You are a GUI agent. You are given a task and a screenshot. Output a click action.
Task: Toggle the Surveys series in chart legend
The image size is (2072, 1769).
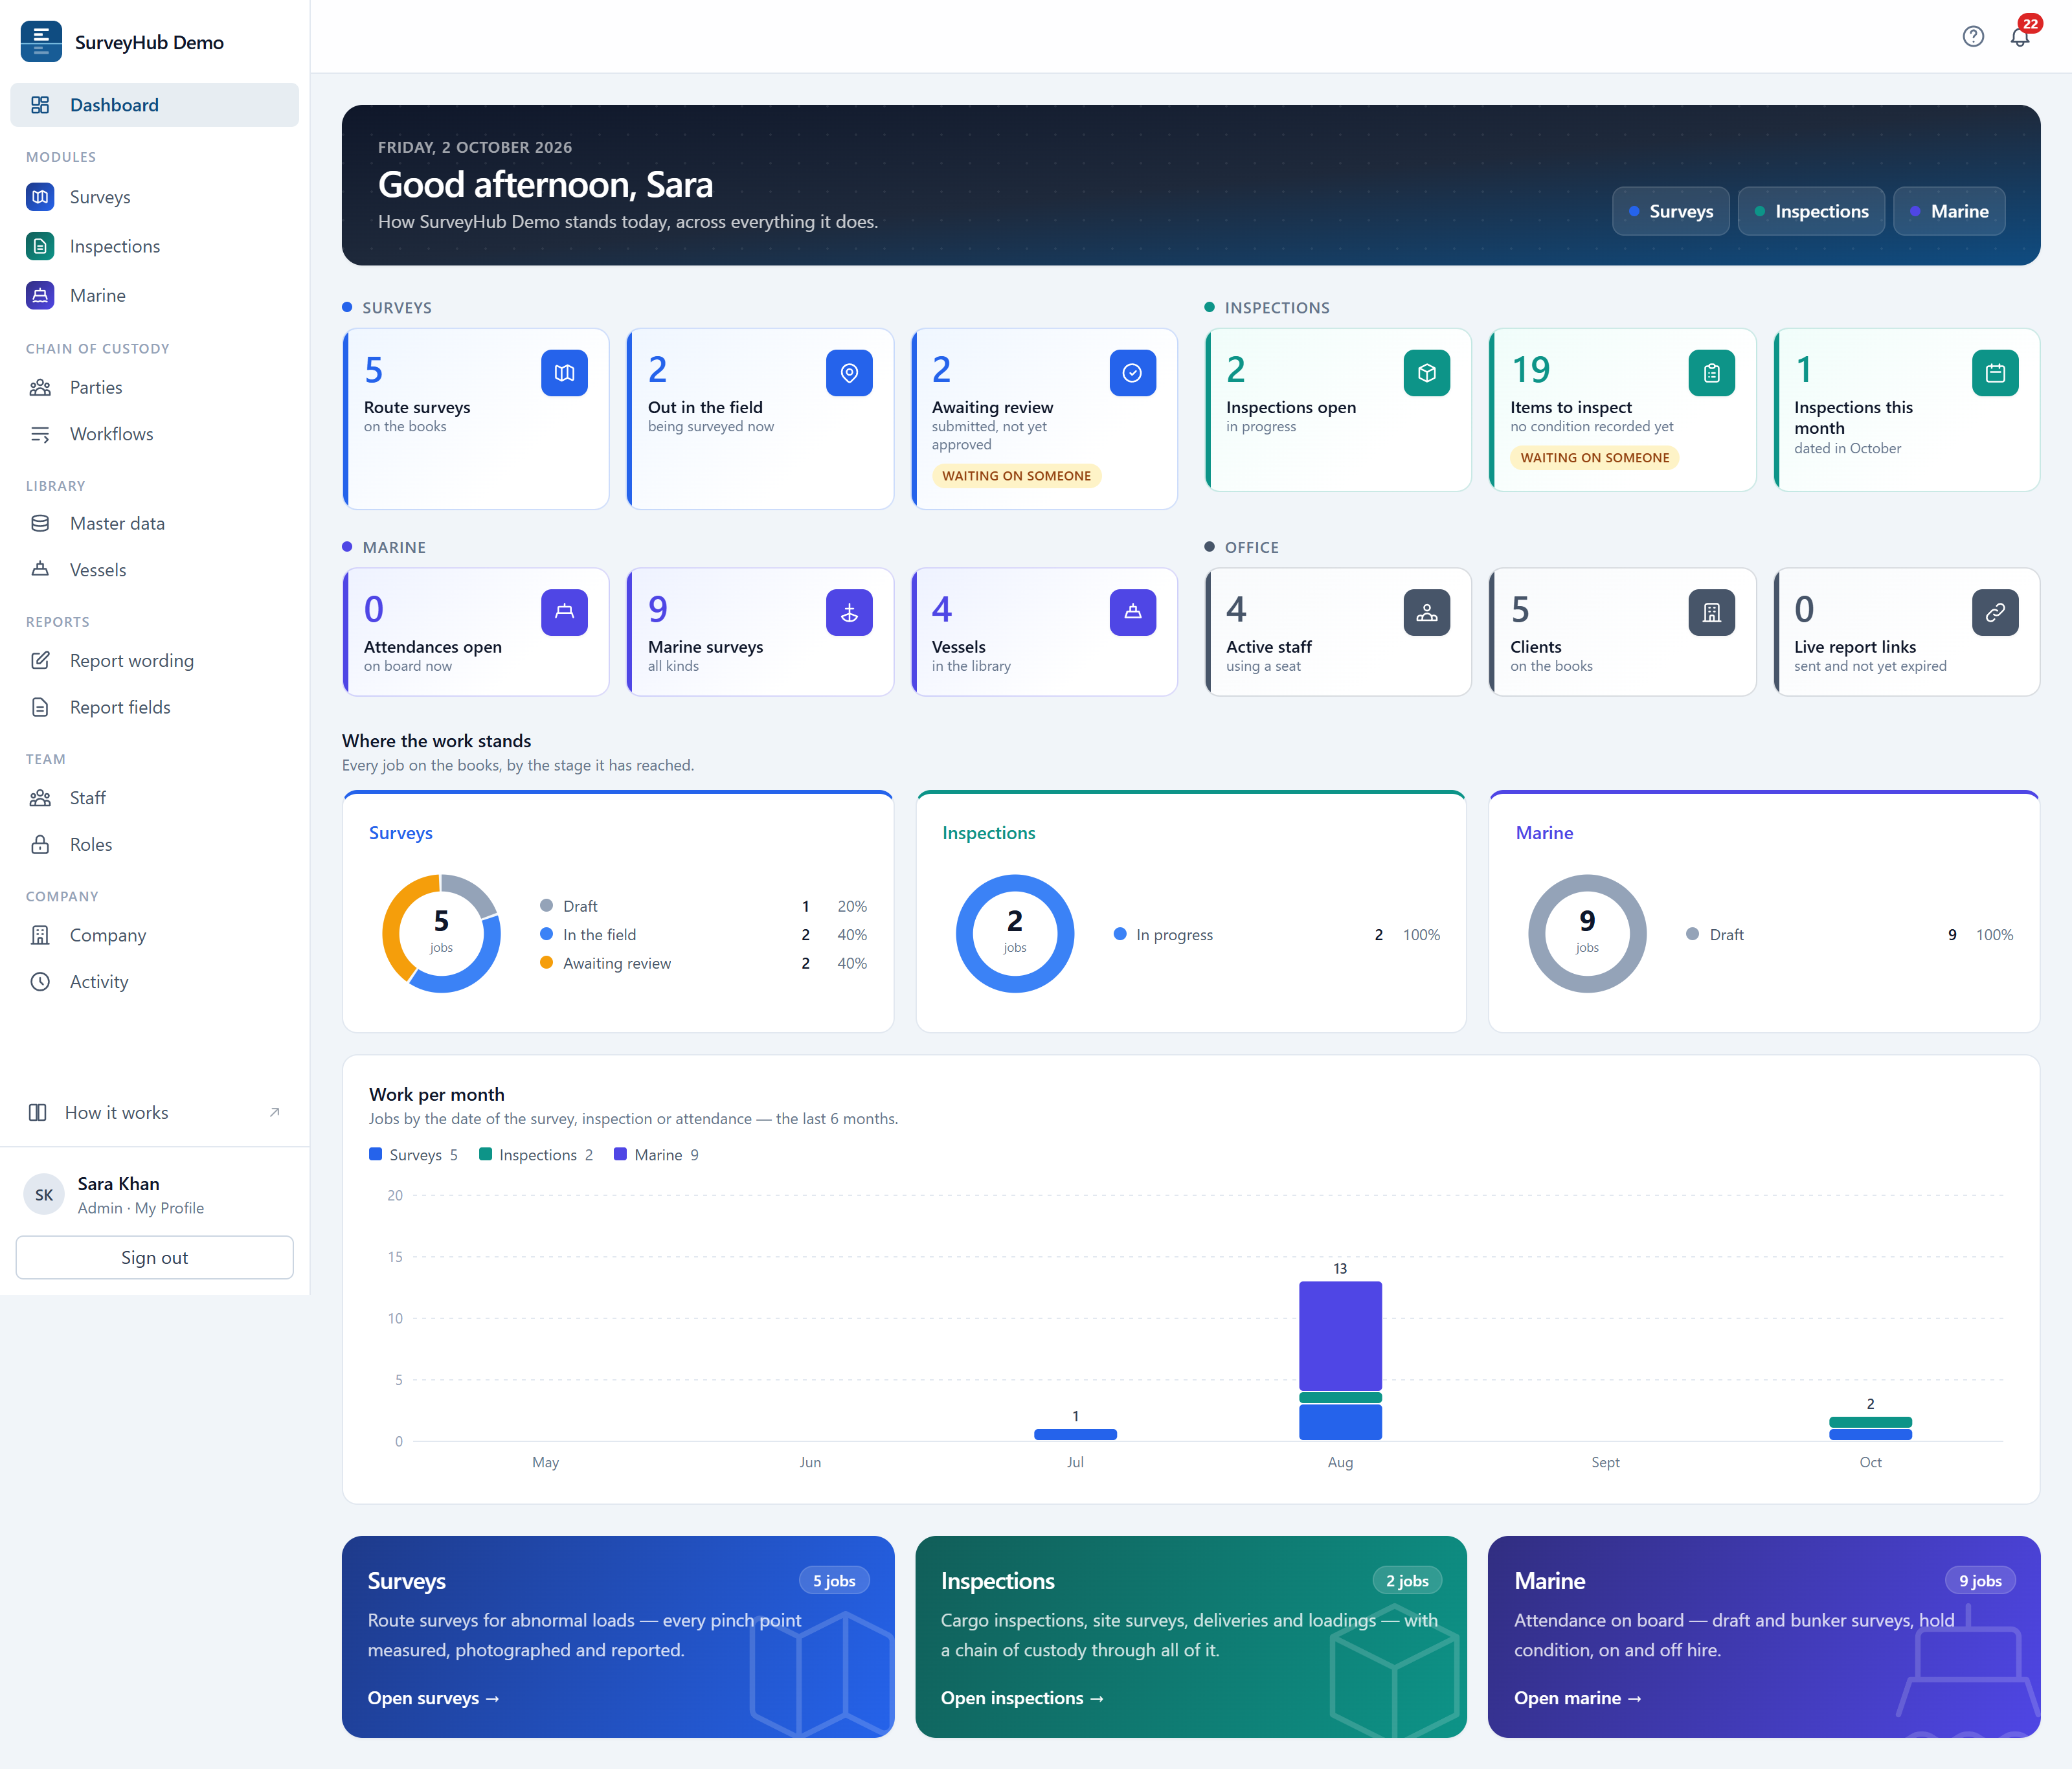413,1155
